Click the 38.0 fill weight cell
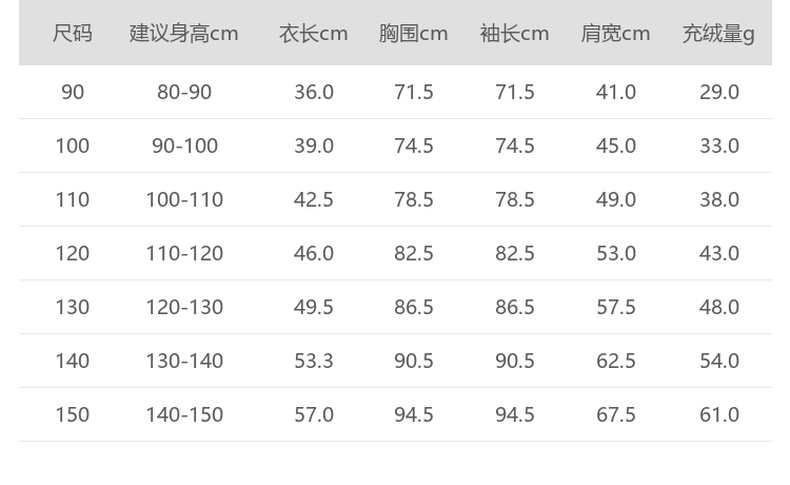This screenshot has height=485, width=790. (718, 200)
